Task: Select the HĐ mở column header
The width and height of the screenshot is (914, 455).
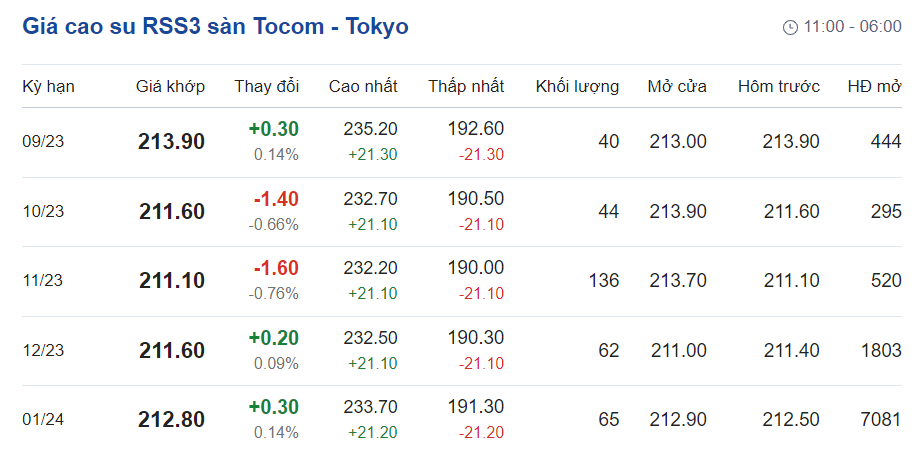Action: 874,86
